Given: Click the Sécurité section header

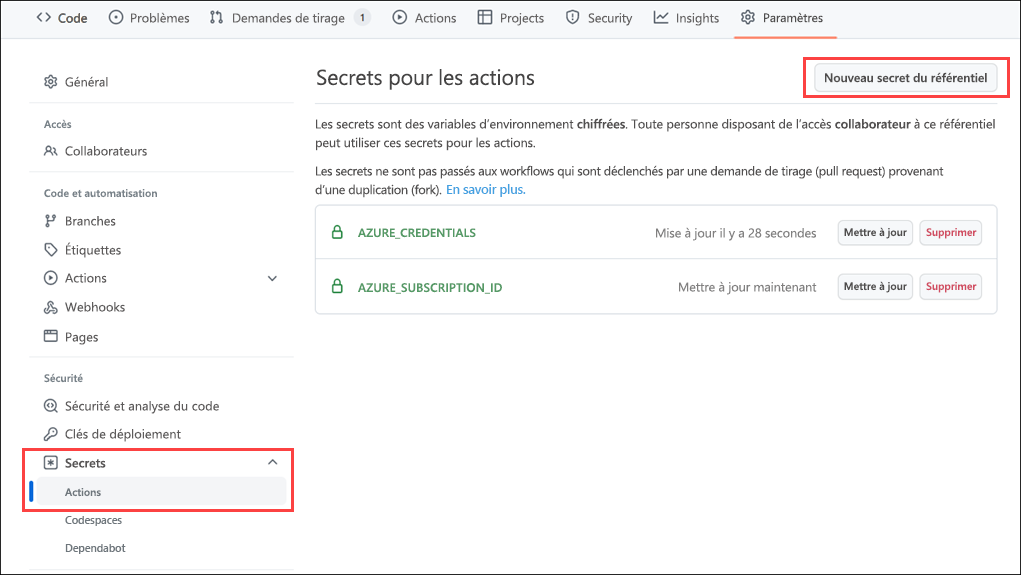Looking at the screenshot, I should pyautogui.click(x=63, y=378).
